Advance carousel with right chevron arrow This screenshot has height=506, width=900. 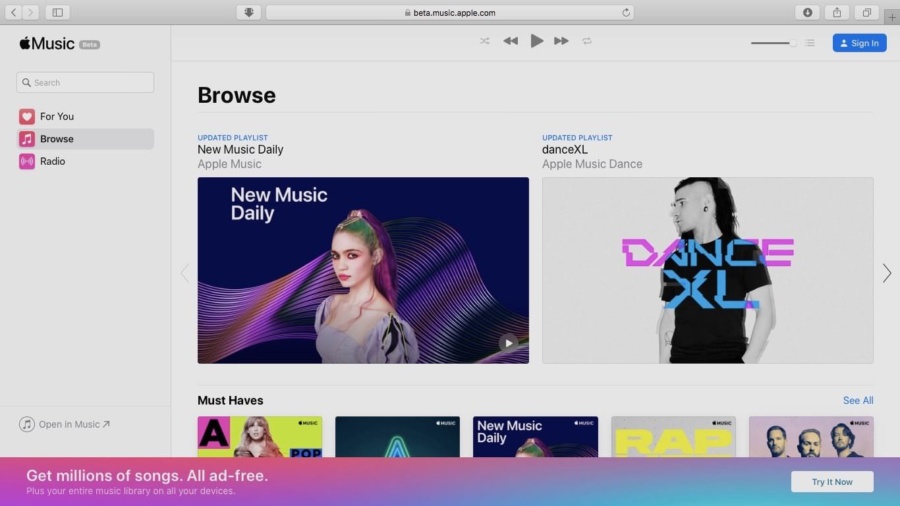(x=887, y=273)
